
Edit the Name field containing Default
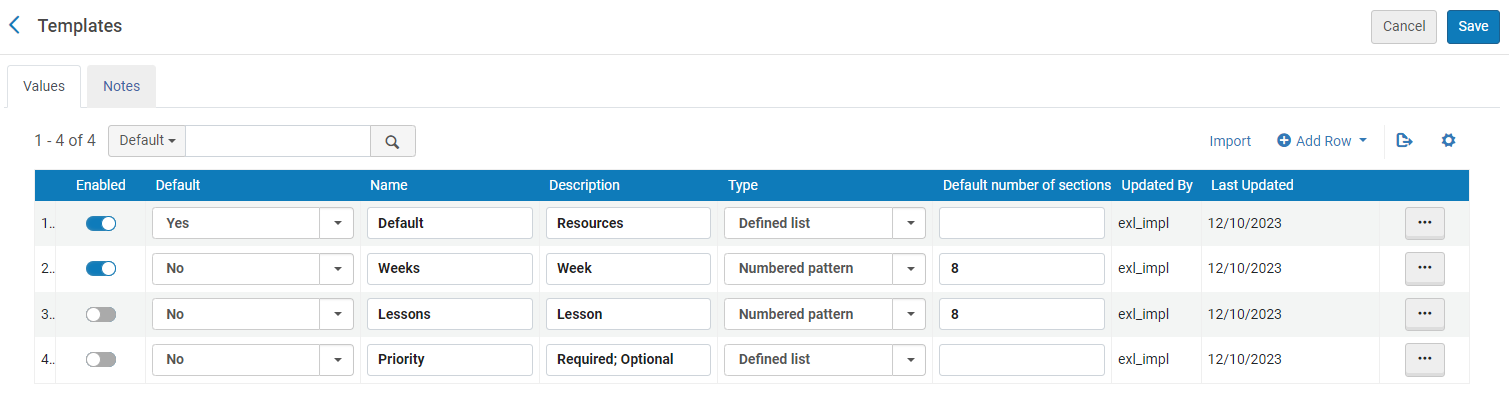tap(450, 223)
